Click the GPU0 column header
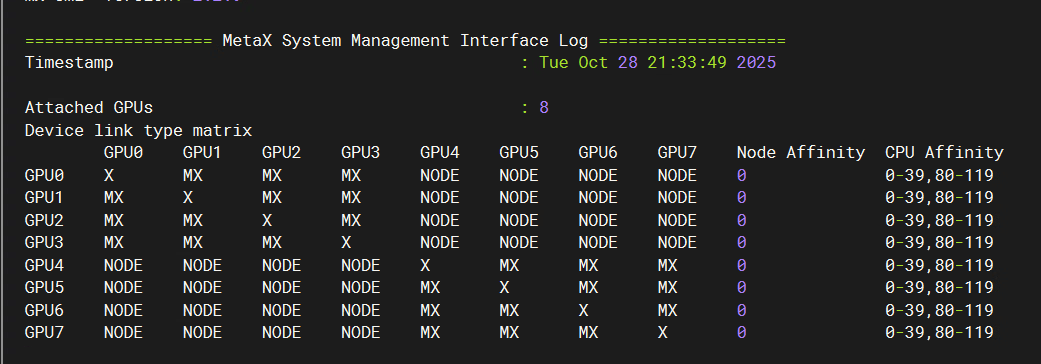The width and height of the screenshot is (1041, 364). pyautogui.click(x=123, y=153)
